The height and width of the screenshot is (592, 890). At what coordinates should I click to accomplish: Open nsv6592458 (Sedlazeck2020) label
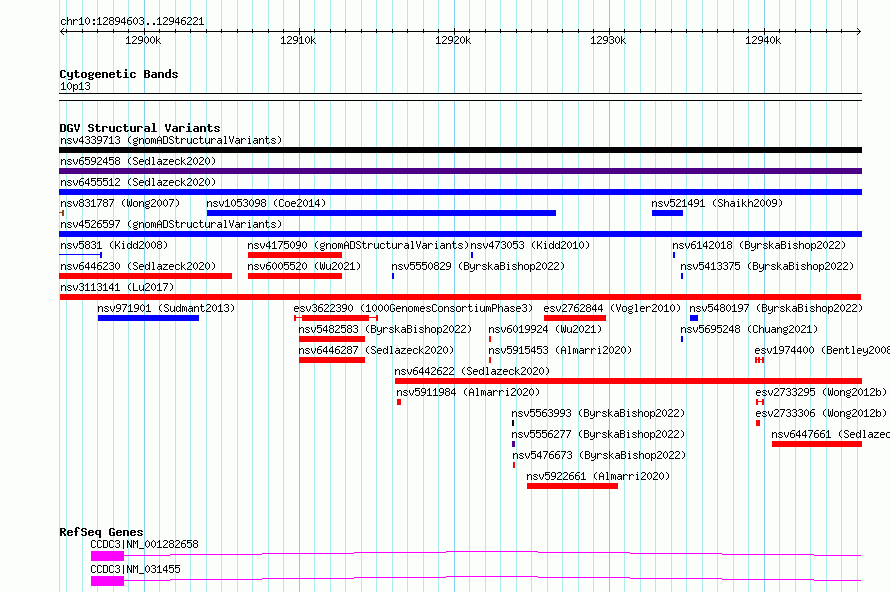click(138, 161)
